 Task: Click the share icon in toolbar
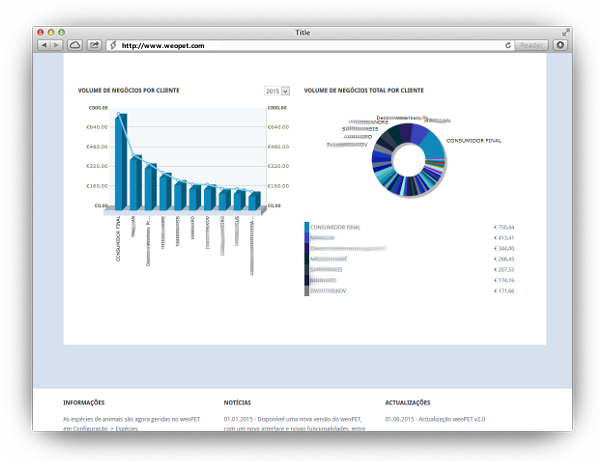94,45
